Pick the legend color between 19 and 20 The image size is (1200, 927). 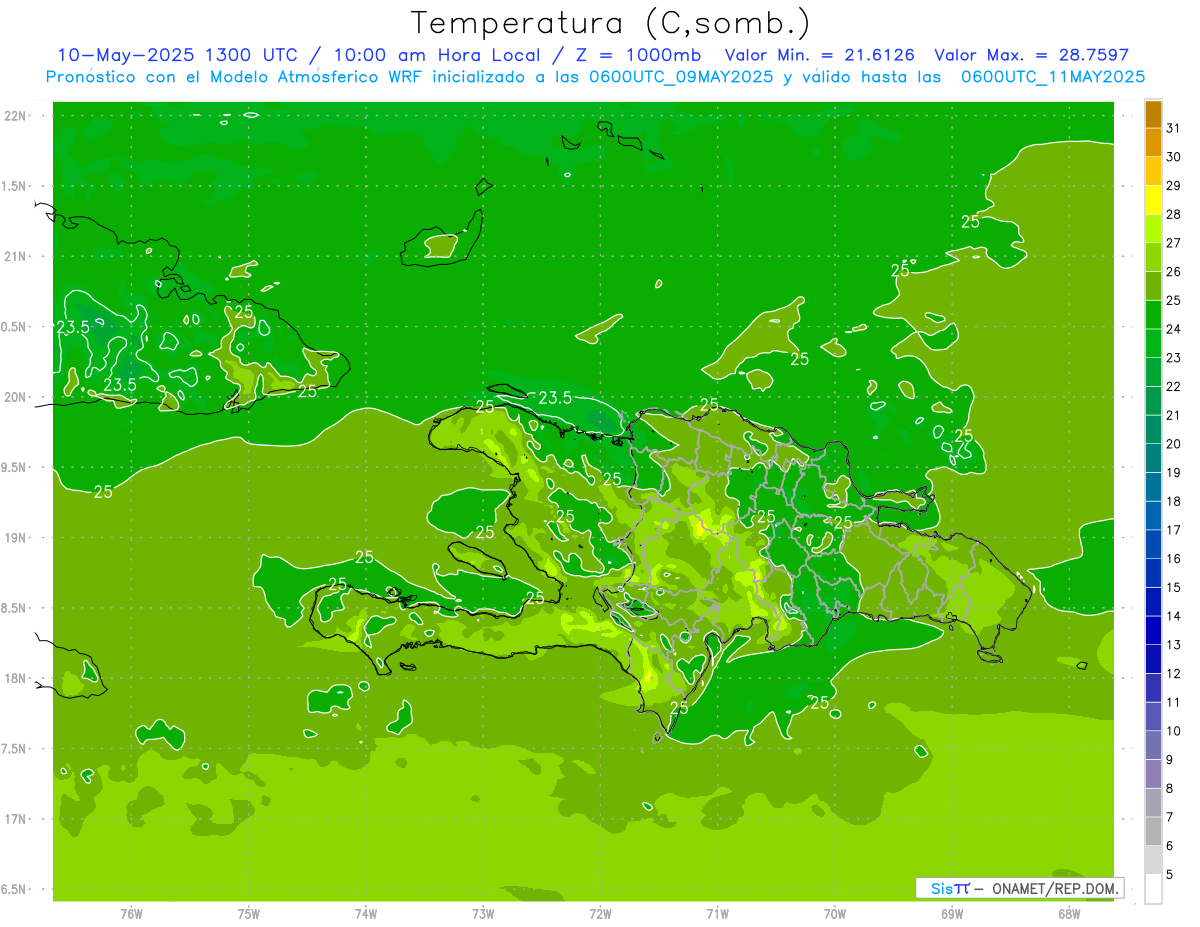point(1153,458)
